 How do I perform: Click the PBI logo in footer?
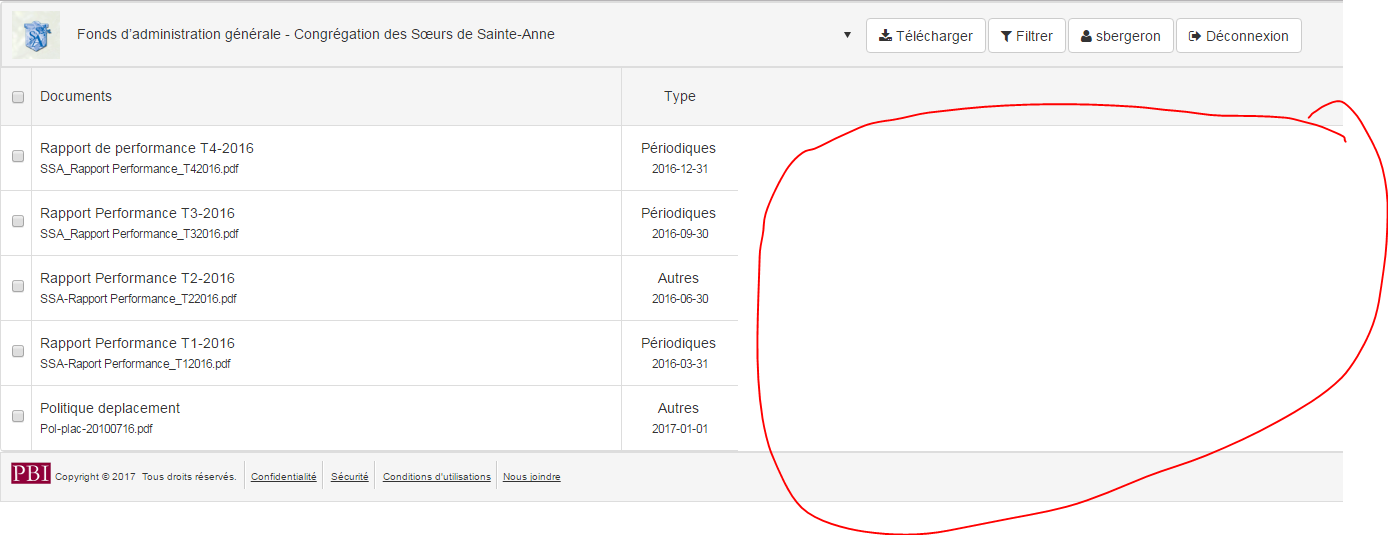31,474
